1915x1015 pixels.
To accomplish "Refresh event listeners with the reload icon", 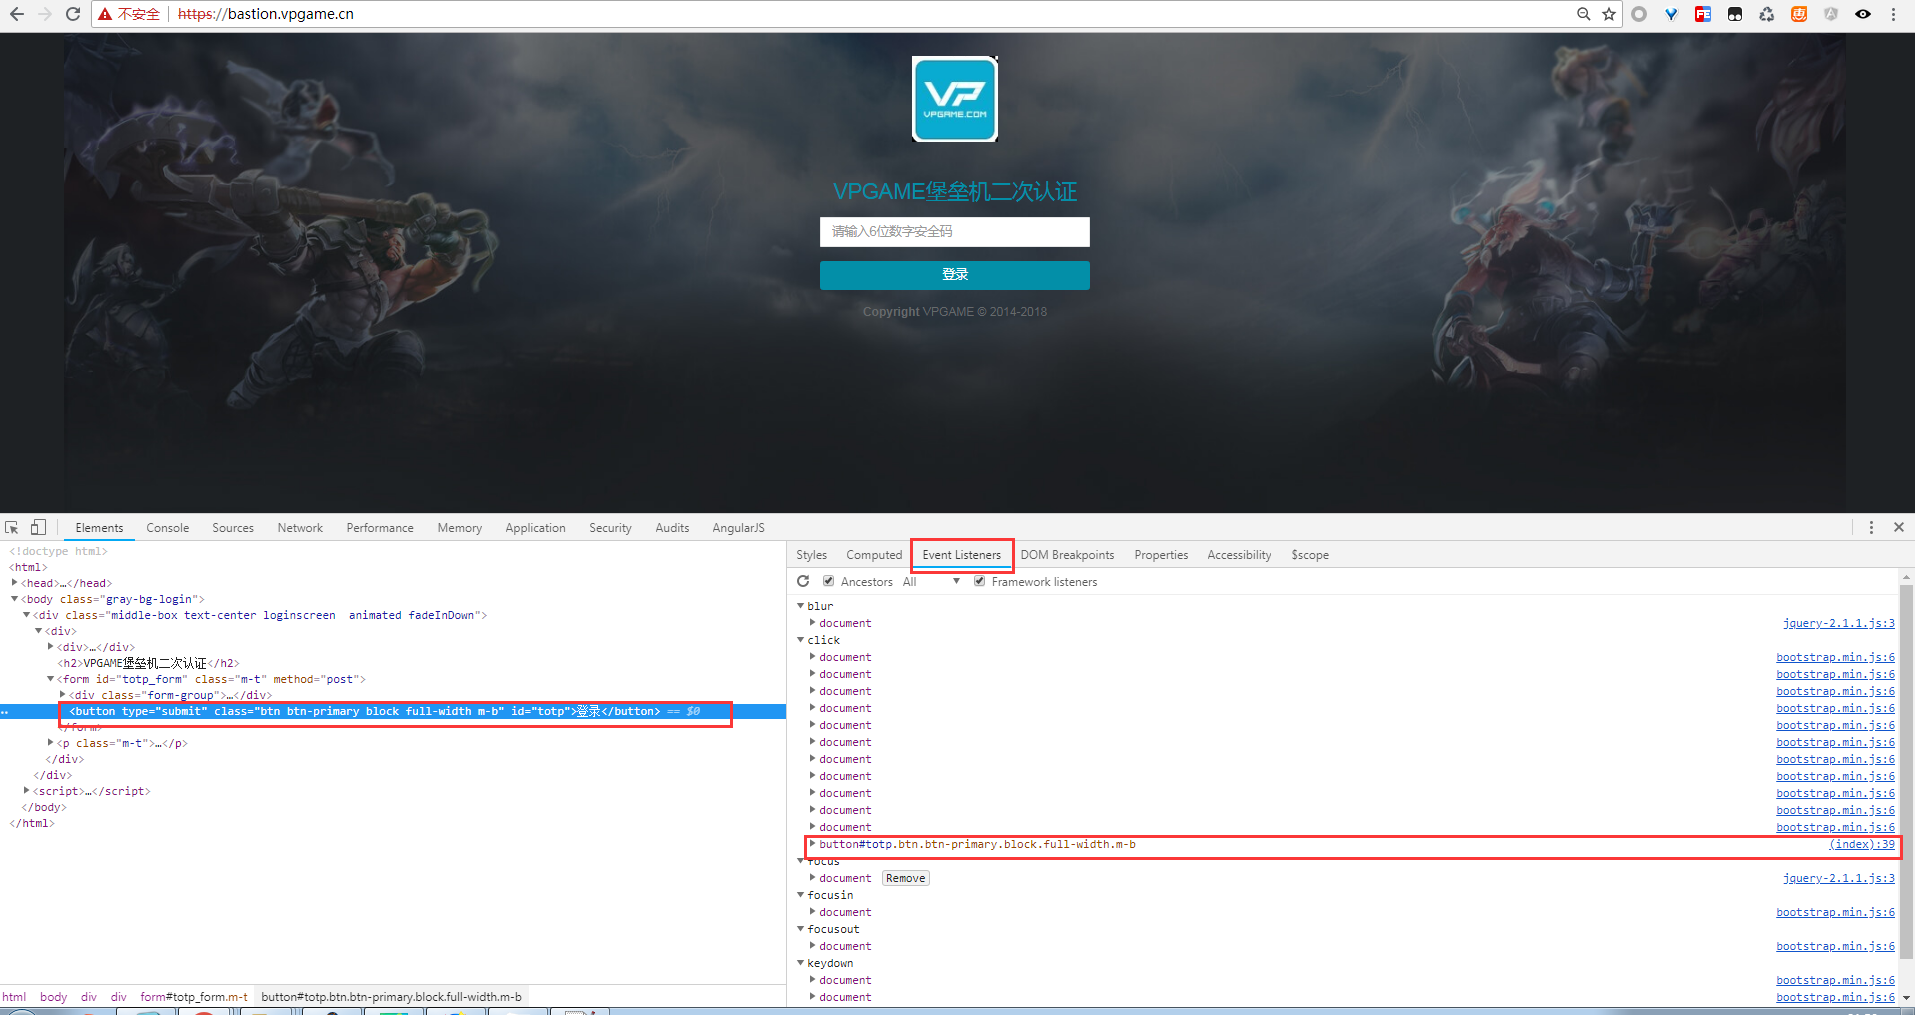I will 803,581.
